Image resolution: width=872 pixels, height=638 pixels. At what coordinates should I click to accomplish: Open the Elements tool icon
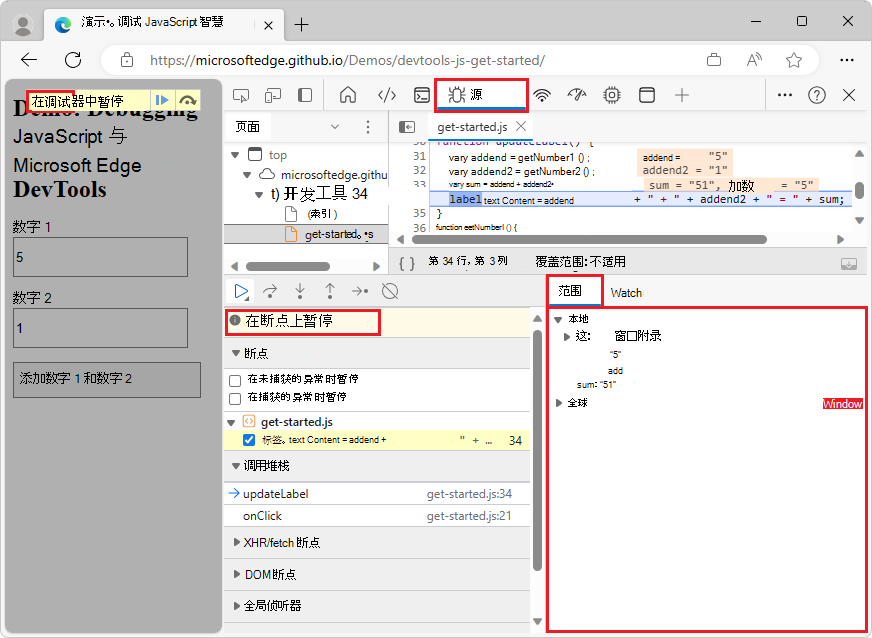[x=387, y=95]
